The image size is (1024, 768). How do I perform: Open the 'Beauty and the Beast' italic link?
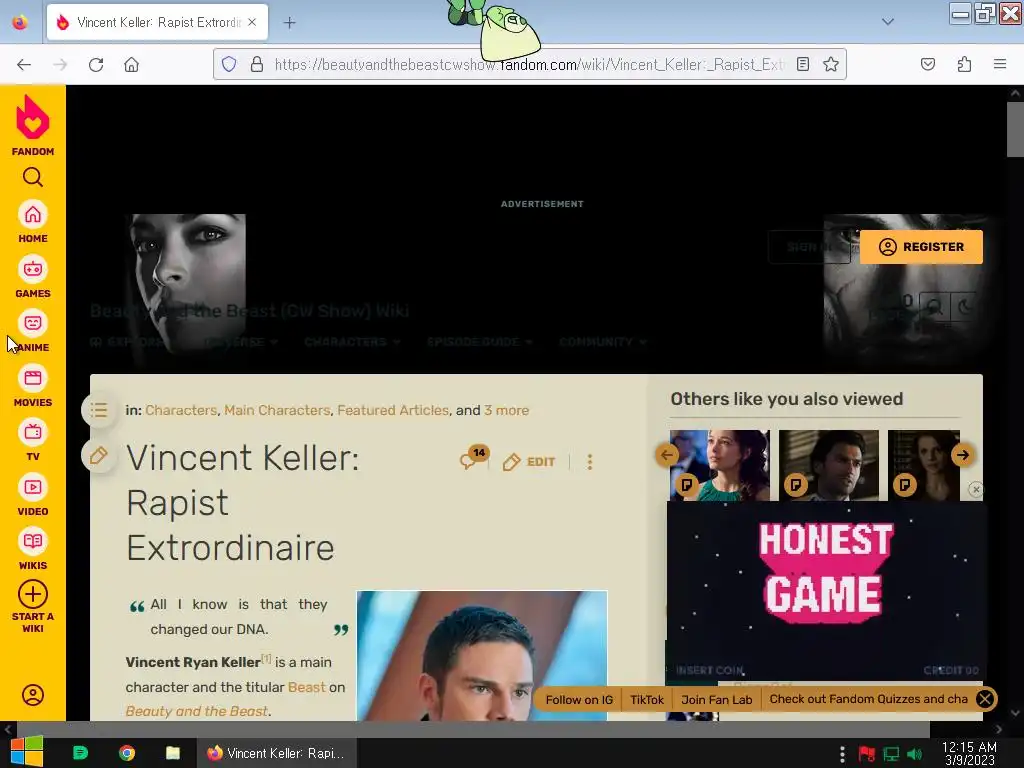197,711
